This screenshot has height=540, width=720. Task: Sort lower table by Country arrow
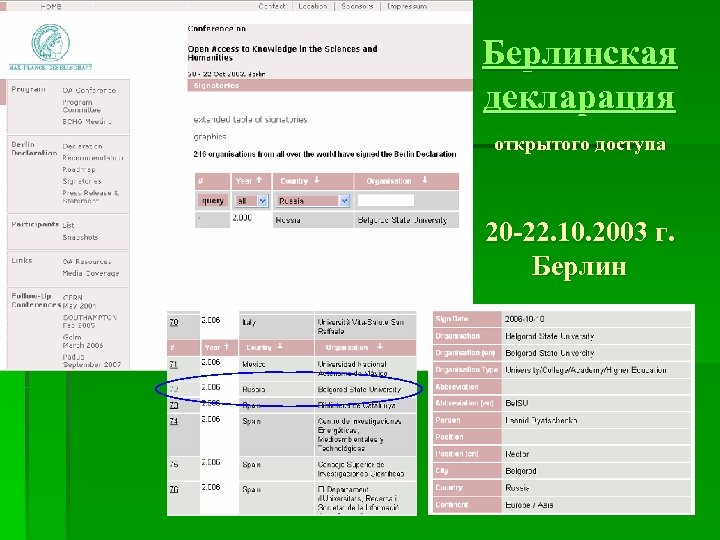click(x=280, y=347)
